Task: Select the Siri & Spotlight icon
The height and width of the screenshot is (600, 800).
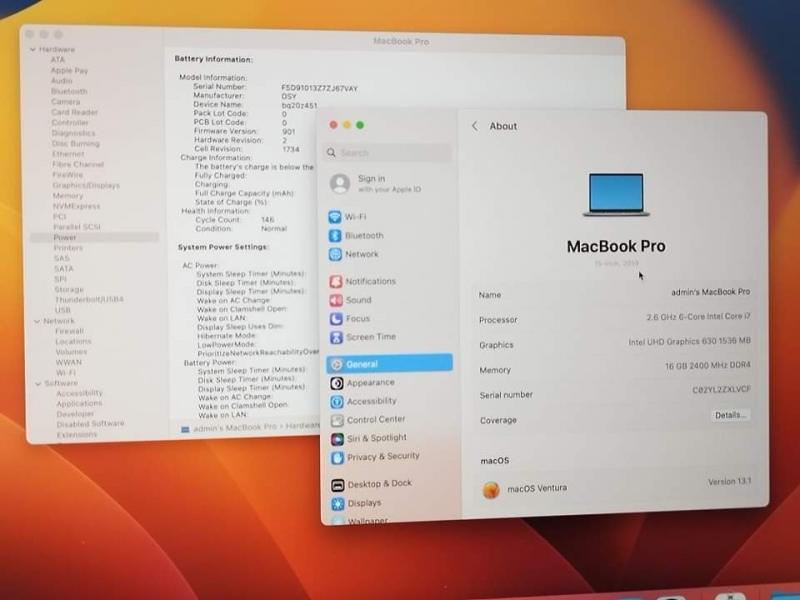Action: [x=337, y=439]
